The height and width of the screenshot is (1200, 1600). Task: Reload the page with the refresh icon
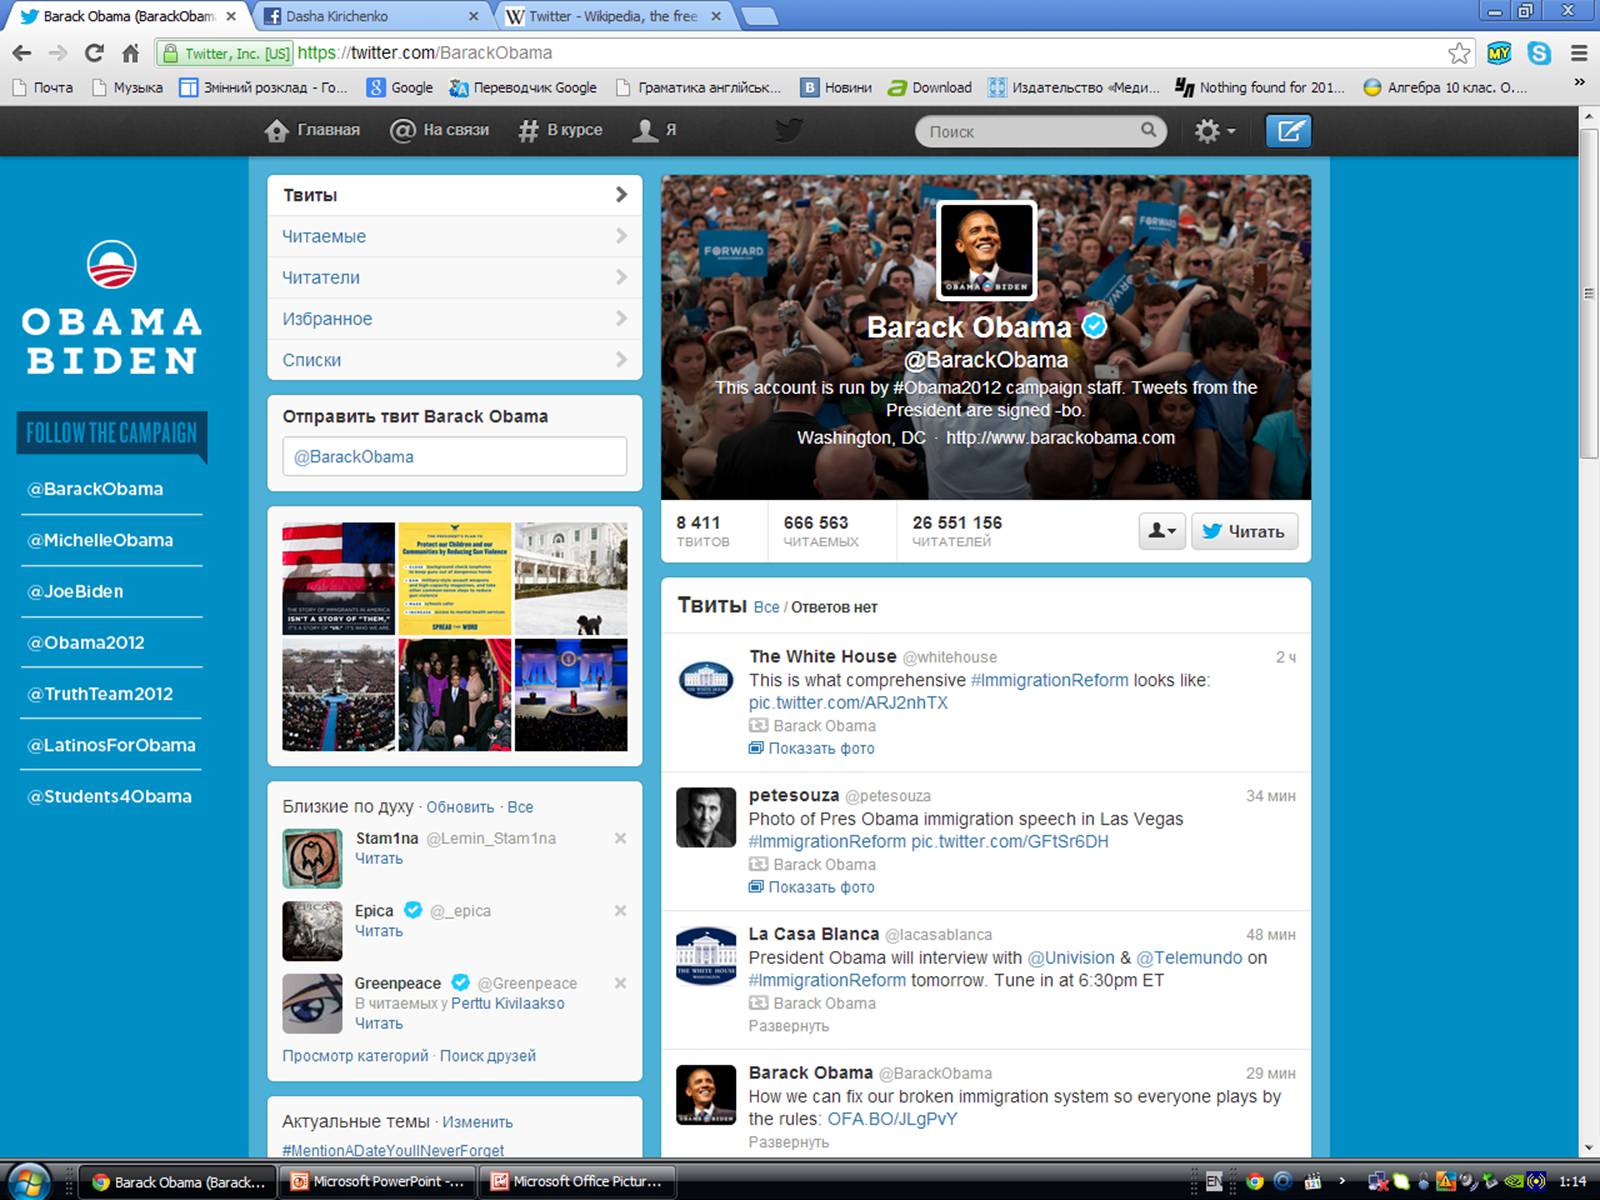94,53
